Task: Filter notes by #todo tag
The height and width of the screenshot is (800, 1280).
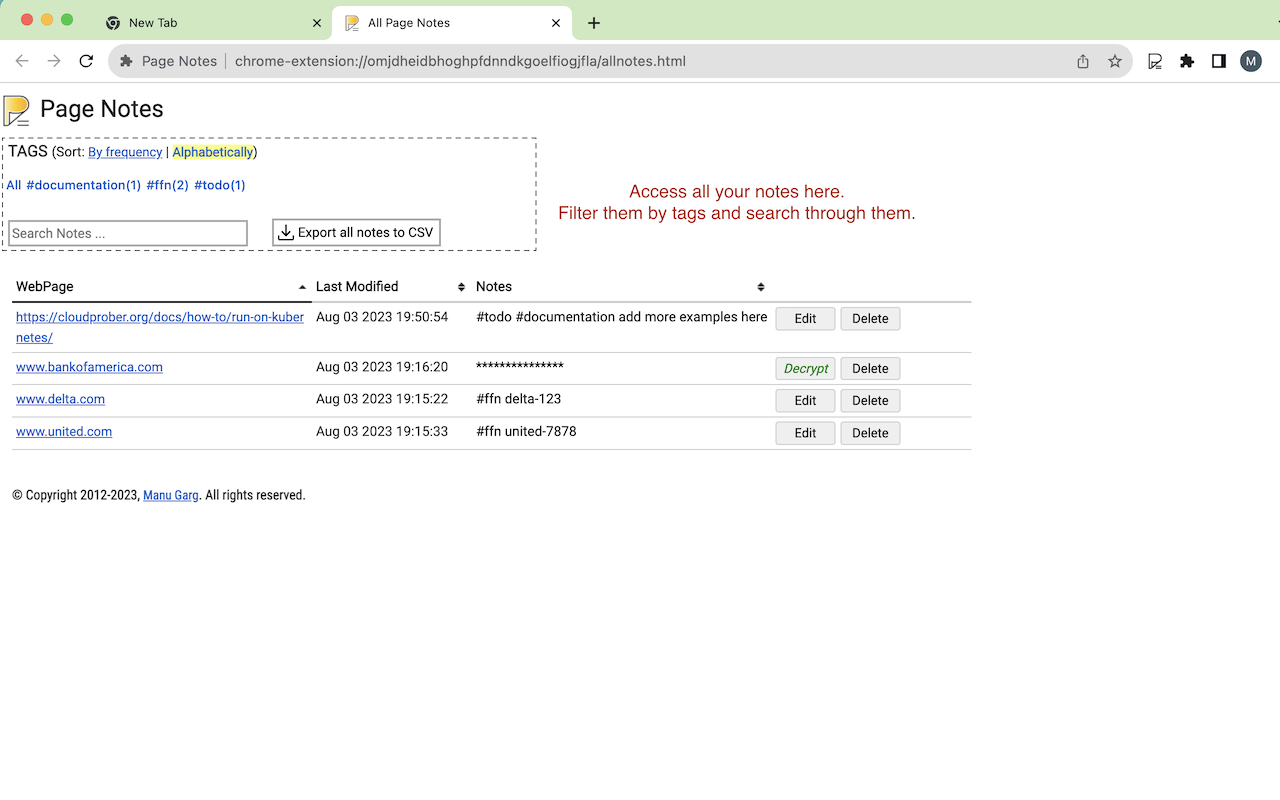Action: coord(219,185)
